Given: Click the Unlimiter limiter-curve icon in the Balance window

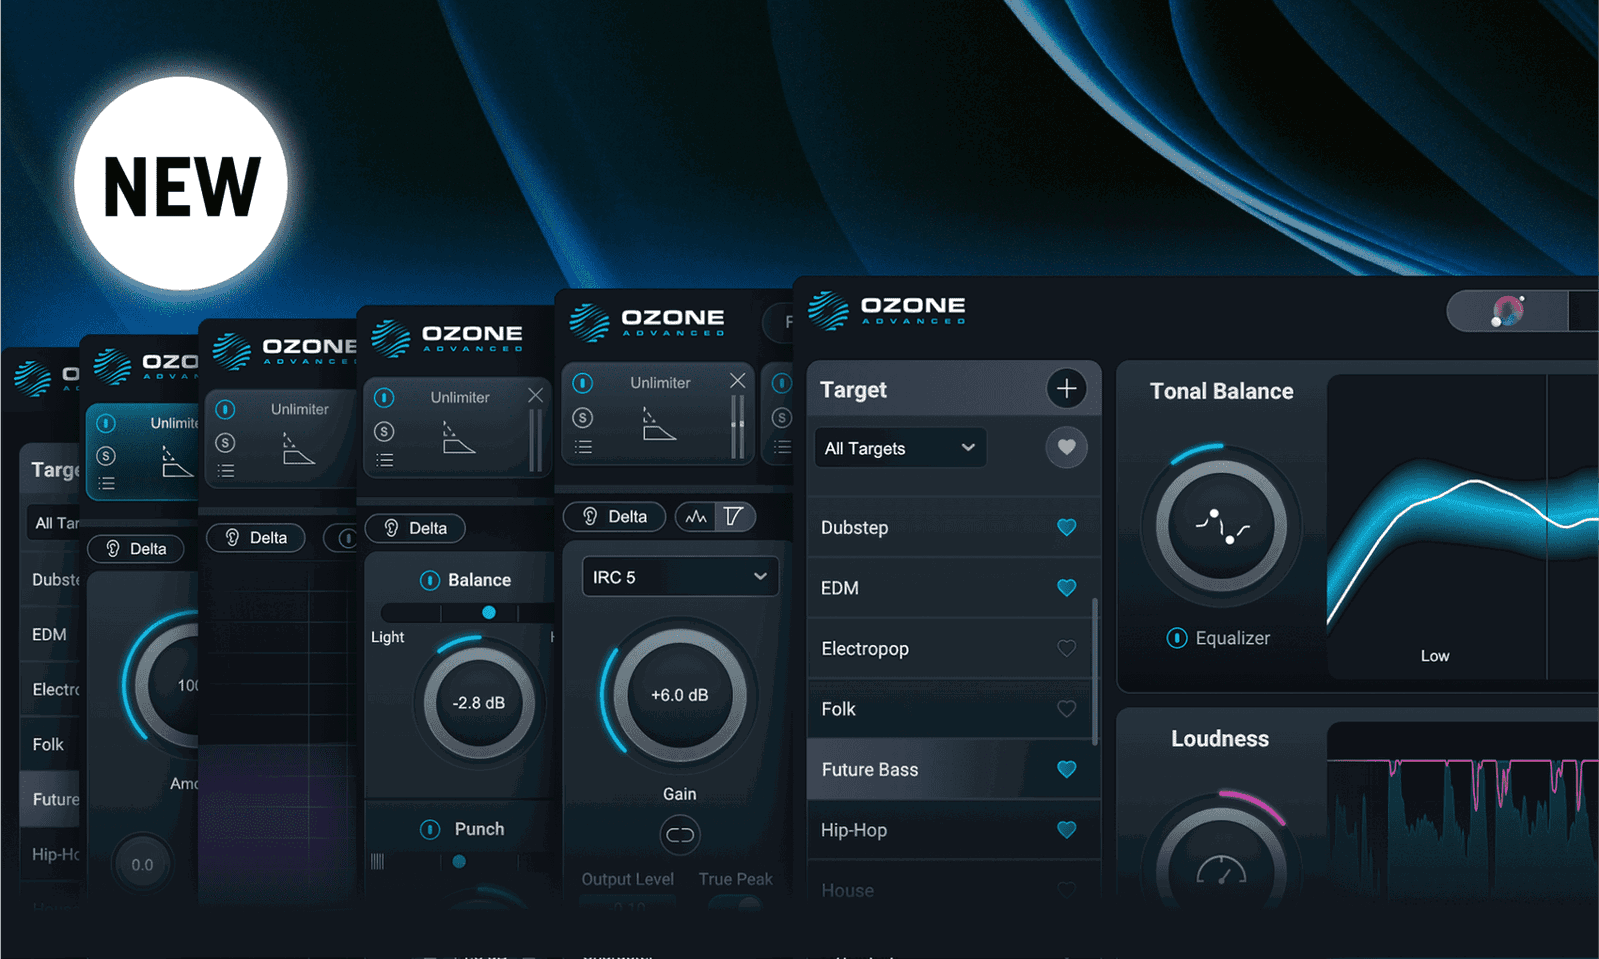Looking at the screenshot, I should click(459, 437).
